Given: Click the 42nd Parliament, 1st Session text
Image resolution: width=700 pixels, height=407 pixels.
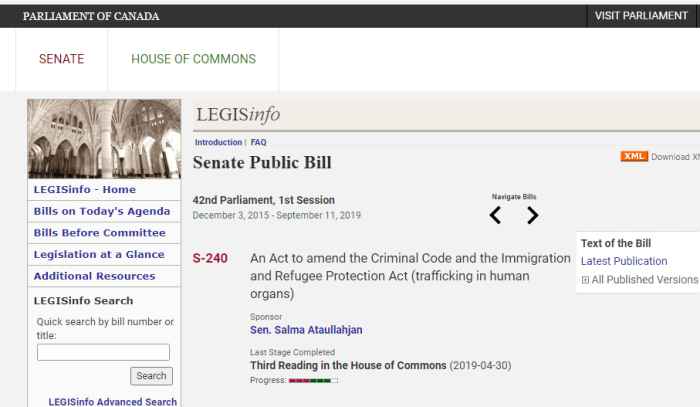Looking at the screenshot, I should pos(264,200).
